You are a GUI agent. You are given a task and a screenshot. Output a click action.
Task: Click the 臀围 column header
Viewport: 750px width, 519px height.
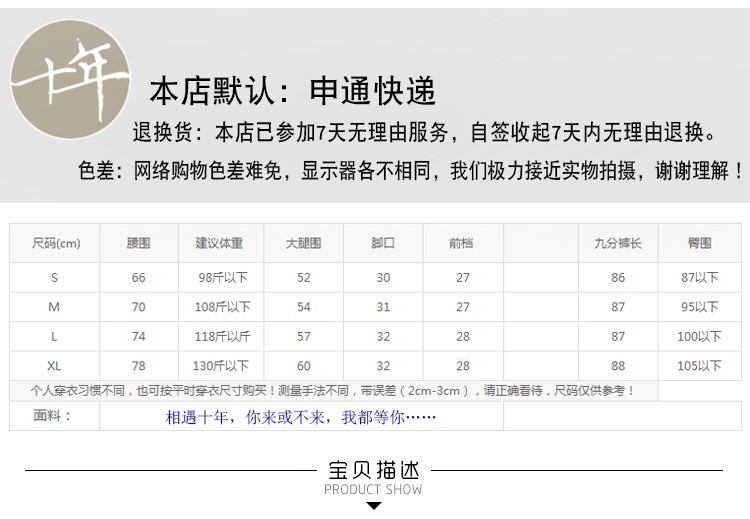(x=699, y=243)
